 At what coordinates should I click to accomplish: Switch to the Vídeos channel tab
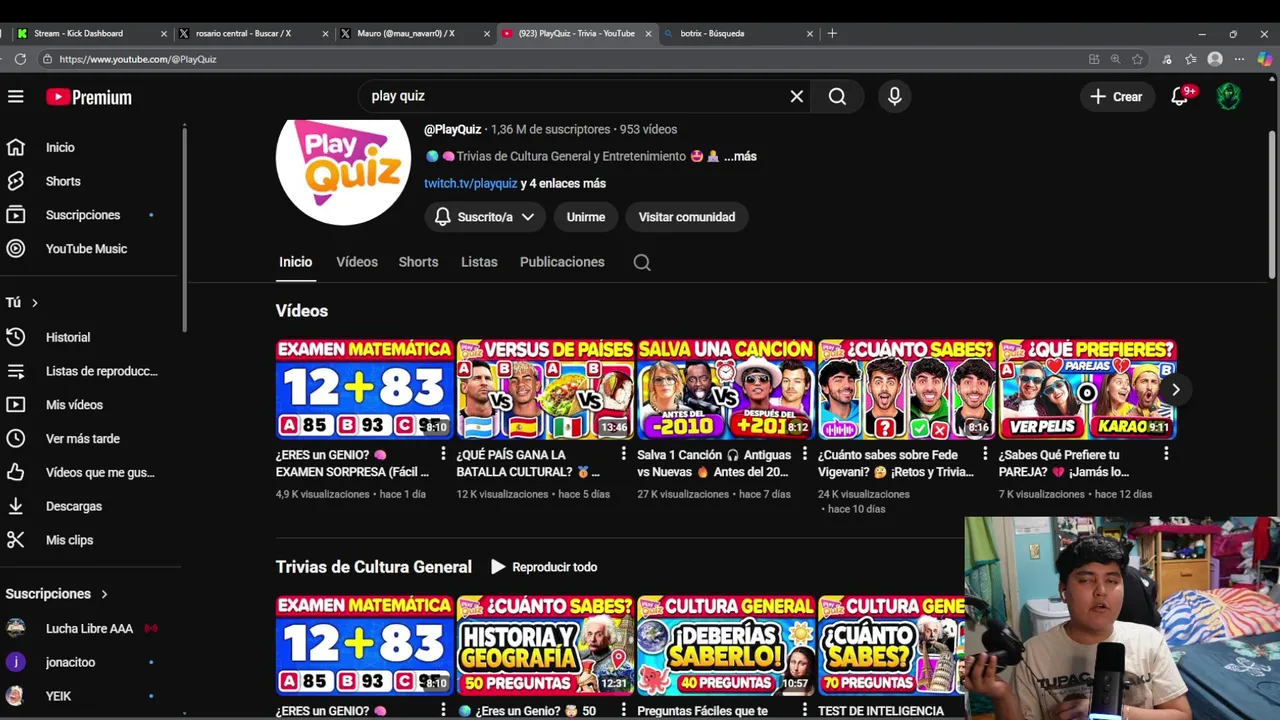[357, 262]
